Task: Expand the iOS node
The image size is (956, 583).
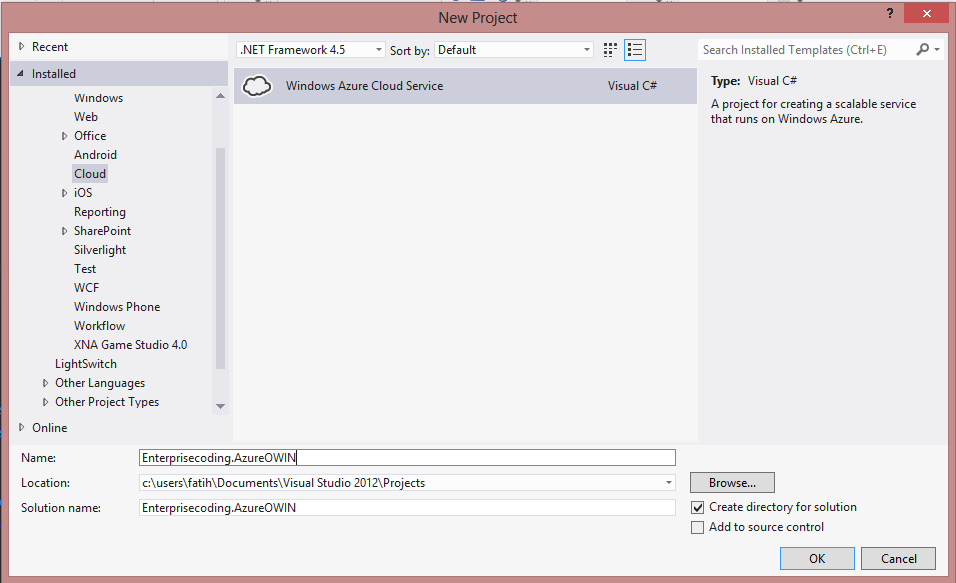Action: (64, 193)
